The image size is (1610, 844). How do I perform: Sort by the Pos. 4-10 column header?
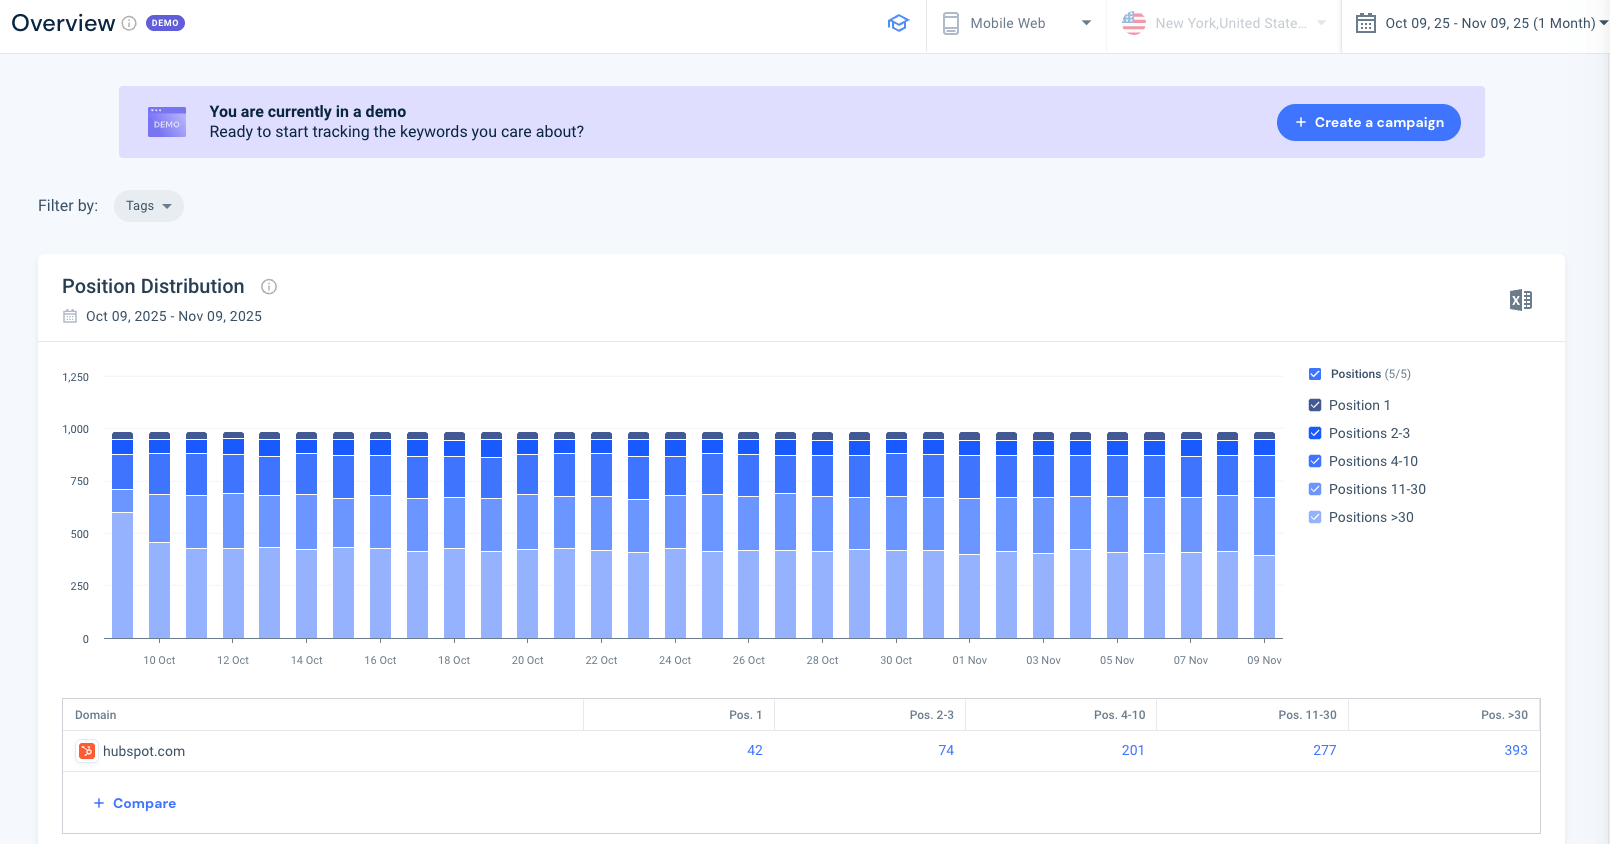pos(1119,715)
